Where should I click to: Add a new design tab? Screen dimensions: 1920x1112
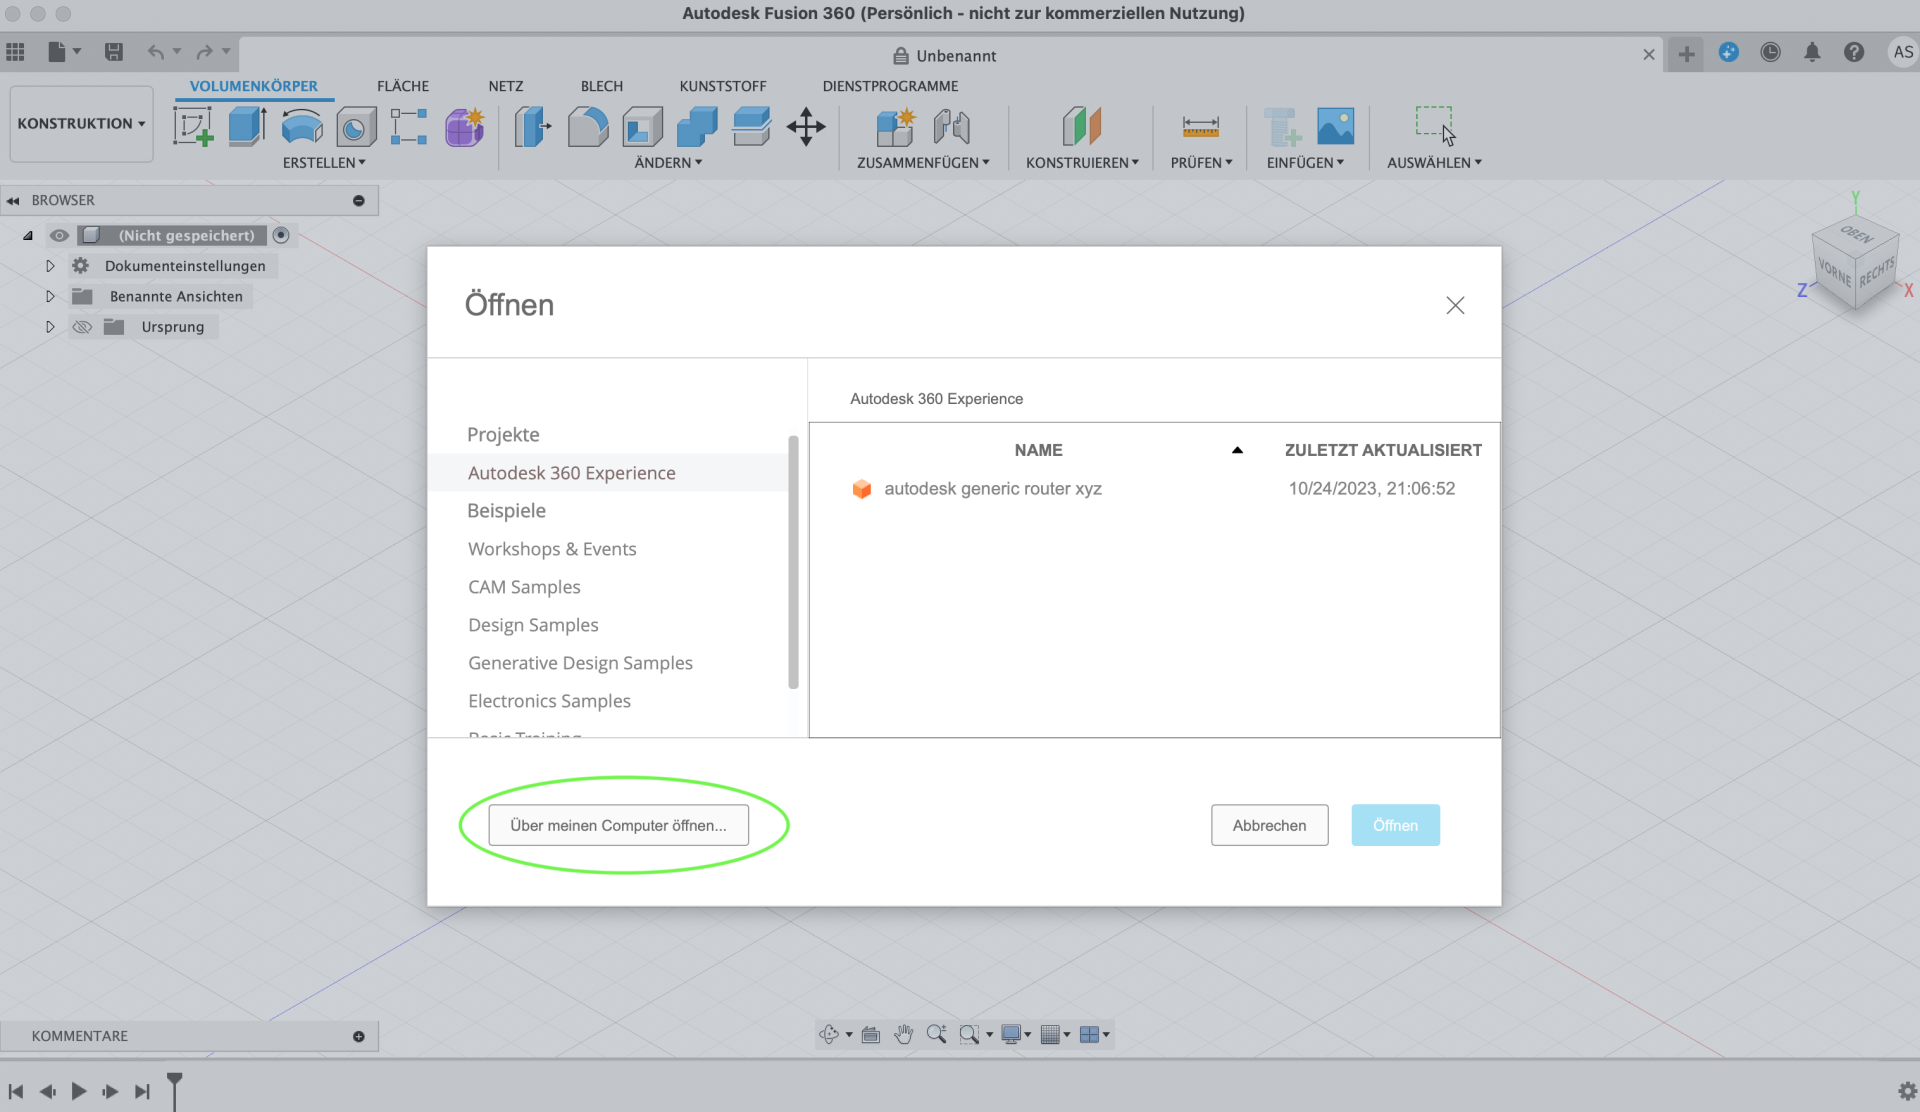pyautogui.click(x=1686, y=54)
